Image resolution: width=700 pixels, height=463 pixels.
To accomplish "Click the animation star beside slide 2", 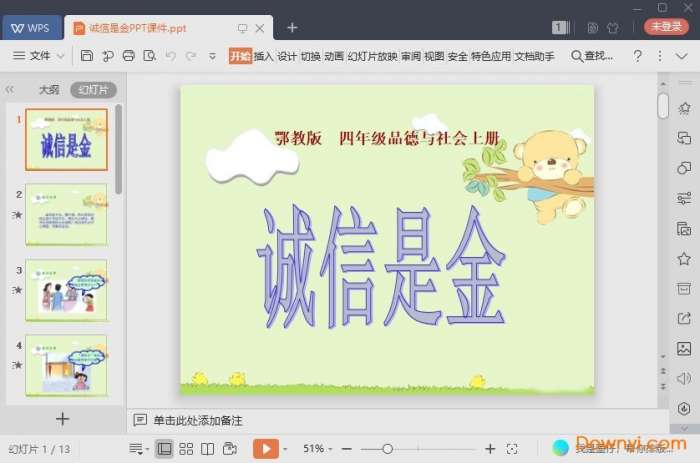I will pos(17,215).
